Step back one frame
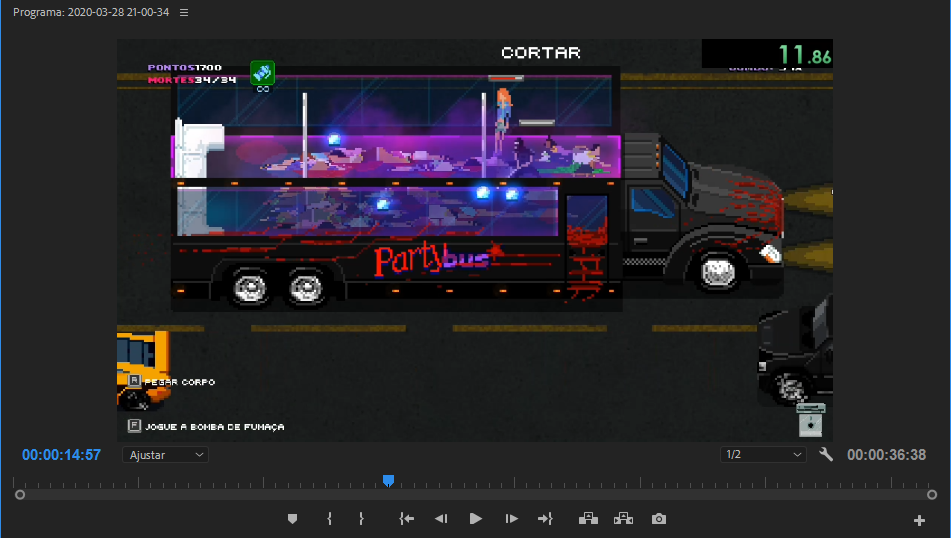 [x=441, y=519]
